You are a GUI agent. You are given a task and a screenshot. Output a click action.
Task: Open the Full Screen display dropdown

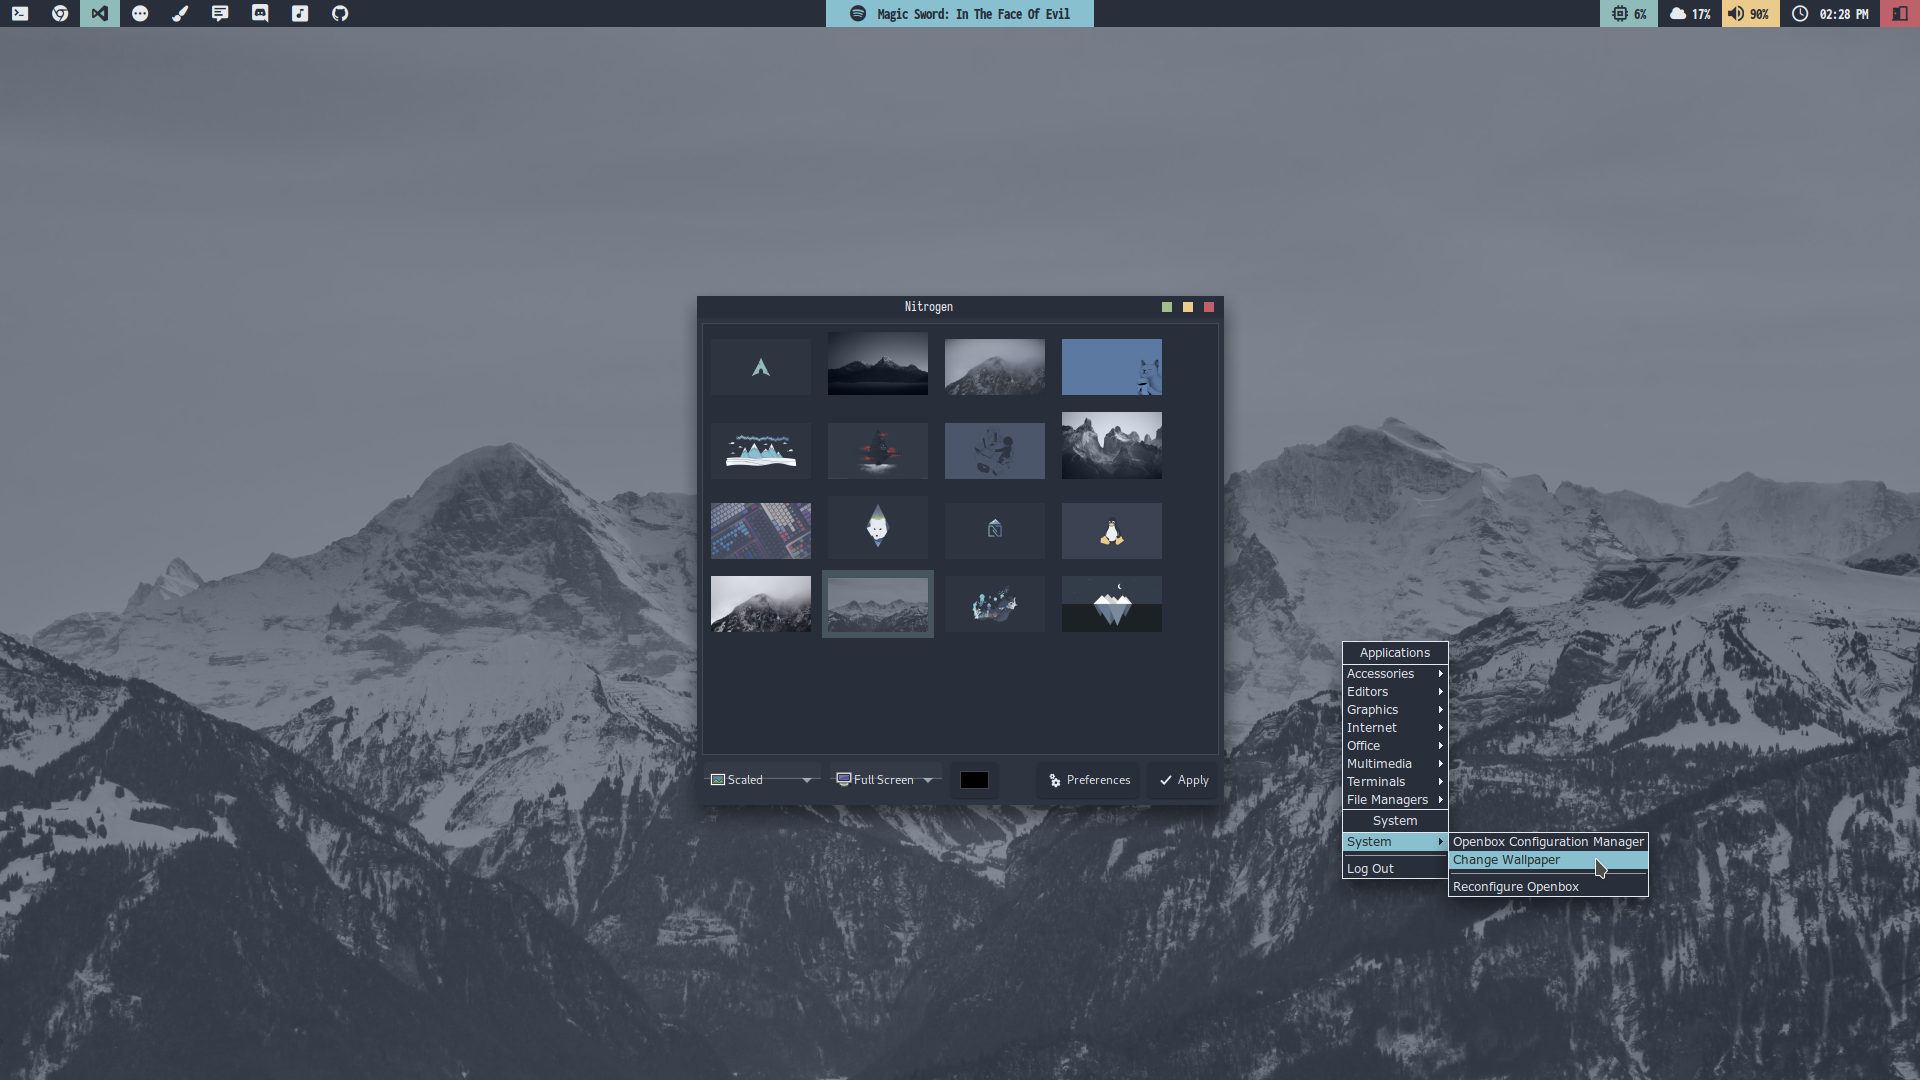[x=885, y=780]
